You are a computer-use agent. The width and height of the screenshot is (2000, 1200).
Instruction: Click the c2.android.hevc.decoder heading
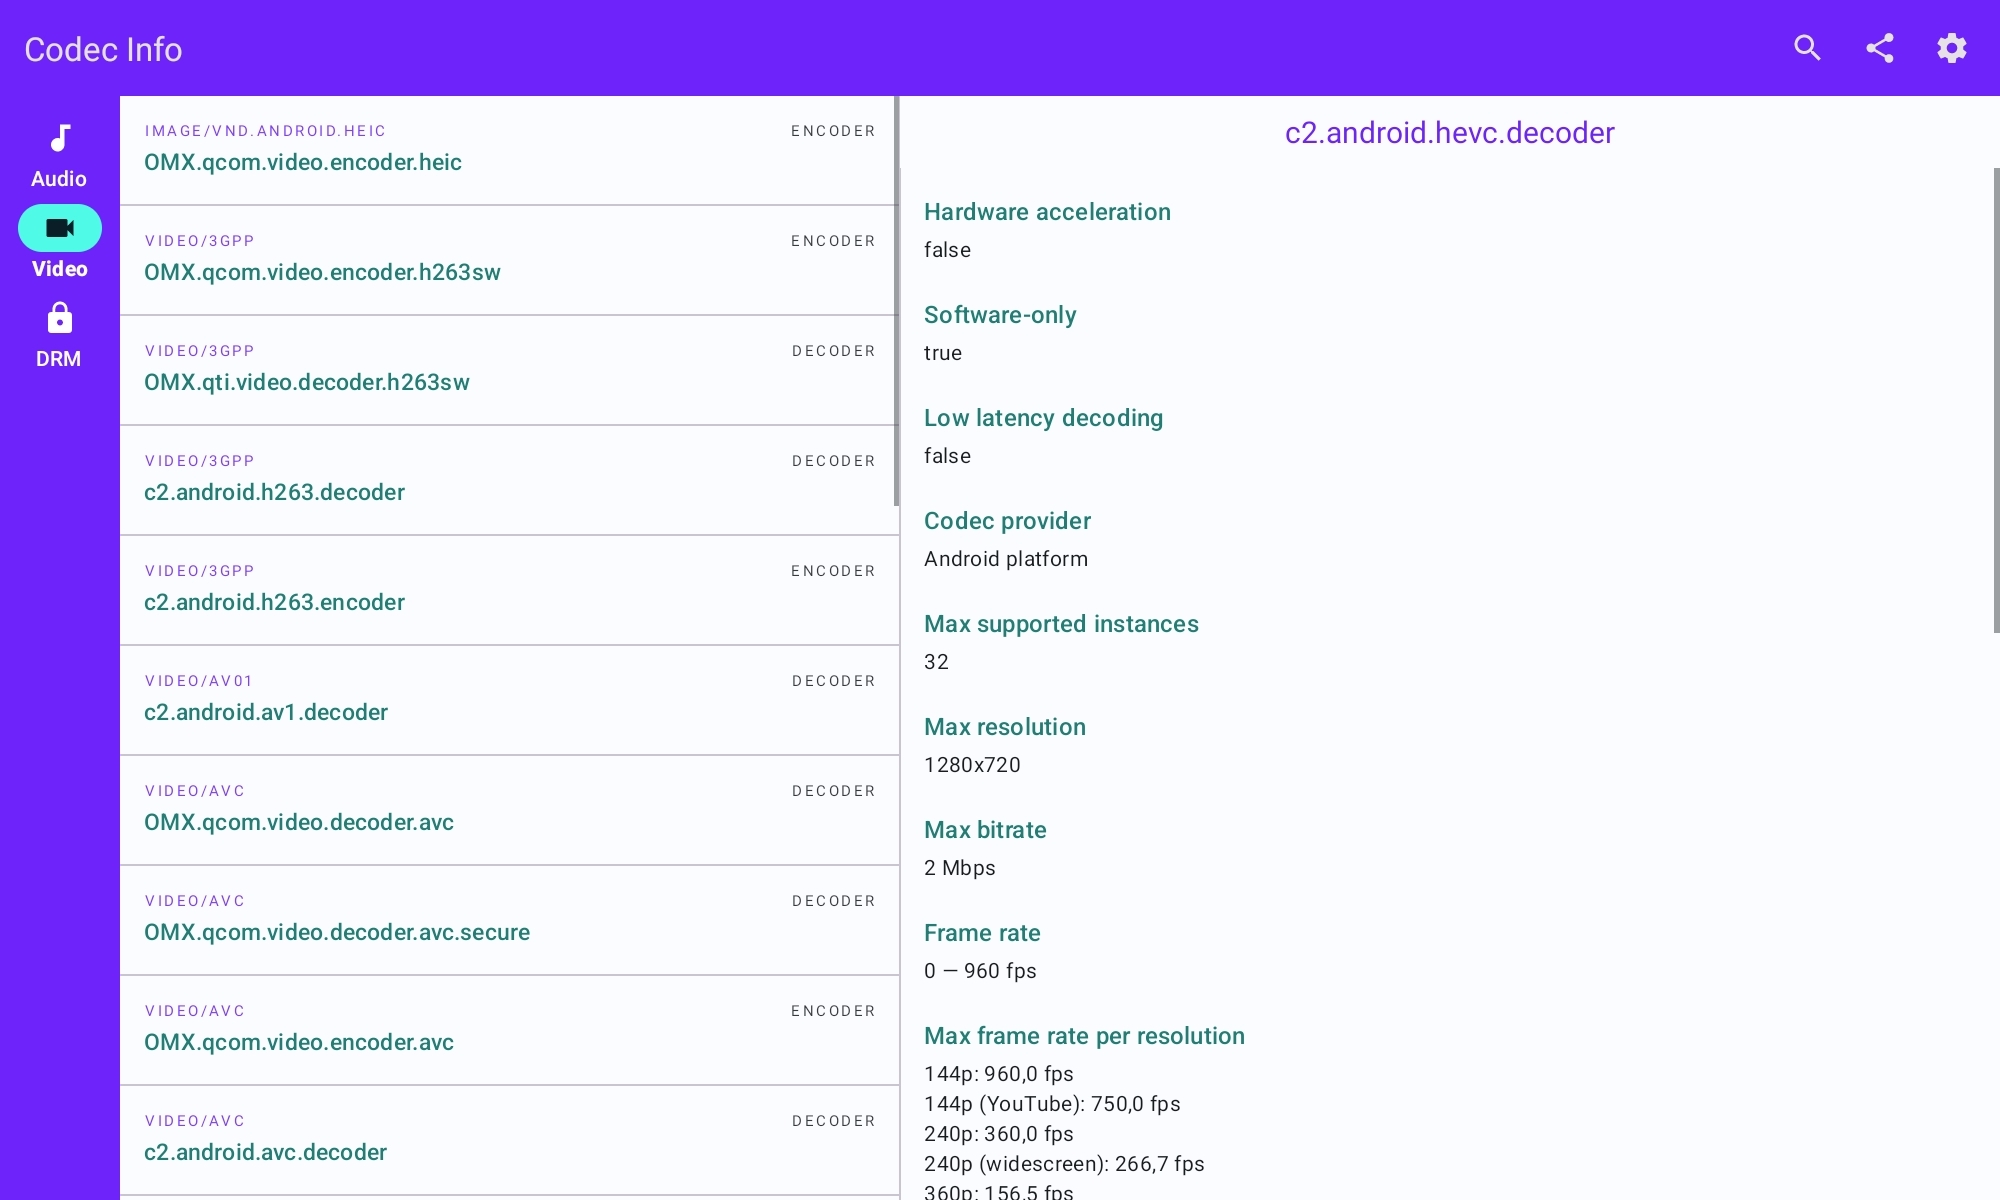1449,133
